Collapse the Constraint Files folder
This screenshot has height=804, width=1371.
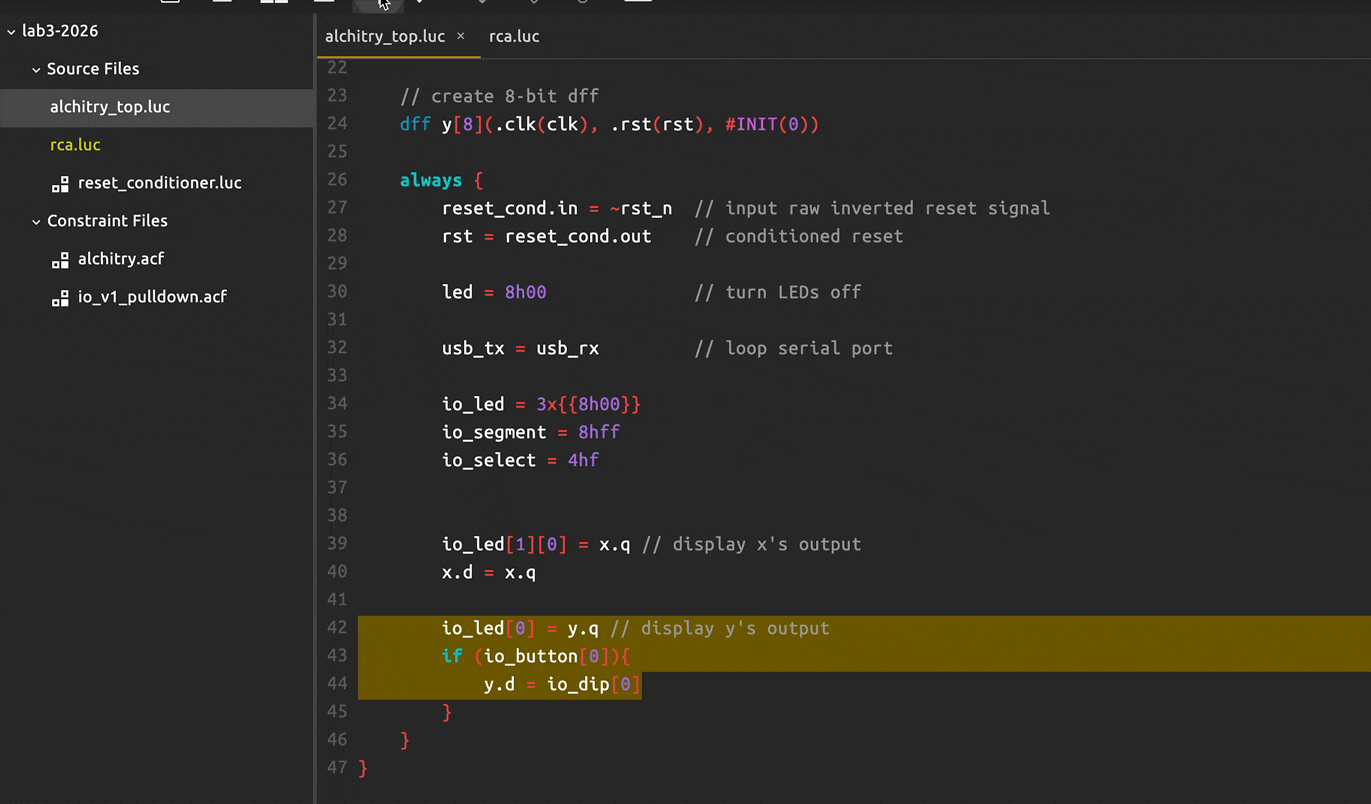coord(36,221)
